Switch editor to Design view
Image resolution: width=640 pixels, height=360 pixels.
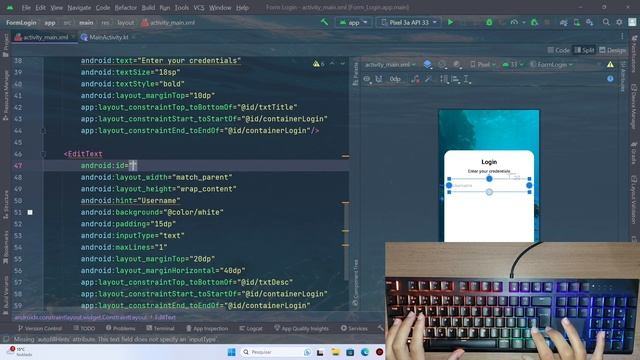612,50
